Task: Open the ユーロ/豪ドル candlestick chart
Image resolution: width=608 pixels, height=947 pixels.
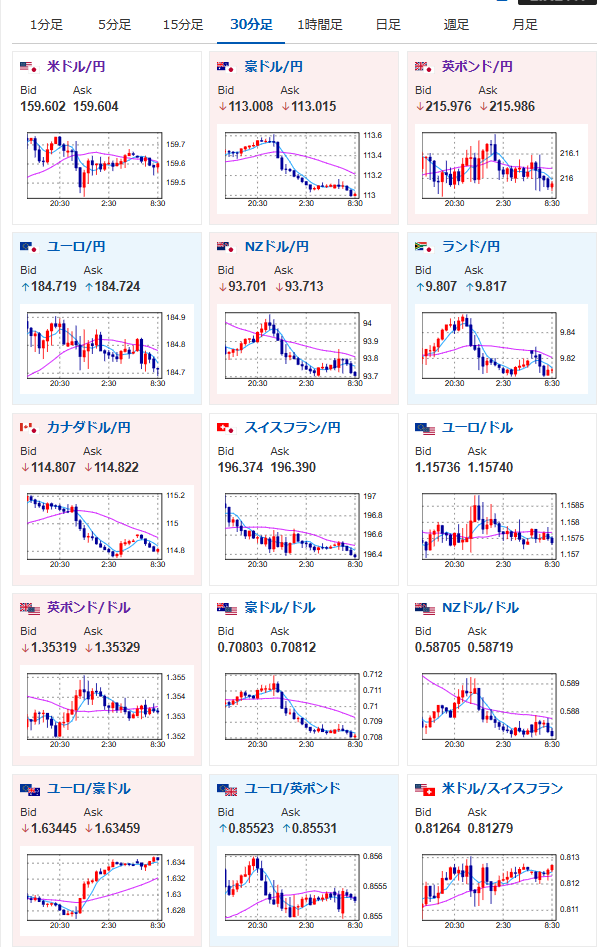Action: [x=107, y=891]
